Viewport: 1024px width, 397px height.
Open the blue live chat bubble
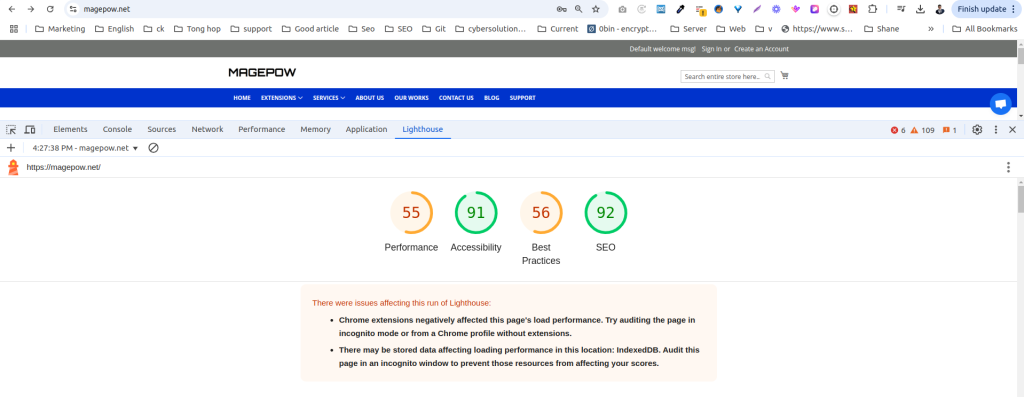(x=1000, y=104)
